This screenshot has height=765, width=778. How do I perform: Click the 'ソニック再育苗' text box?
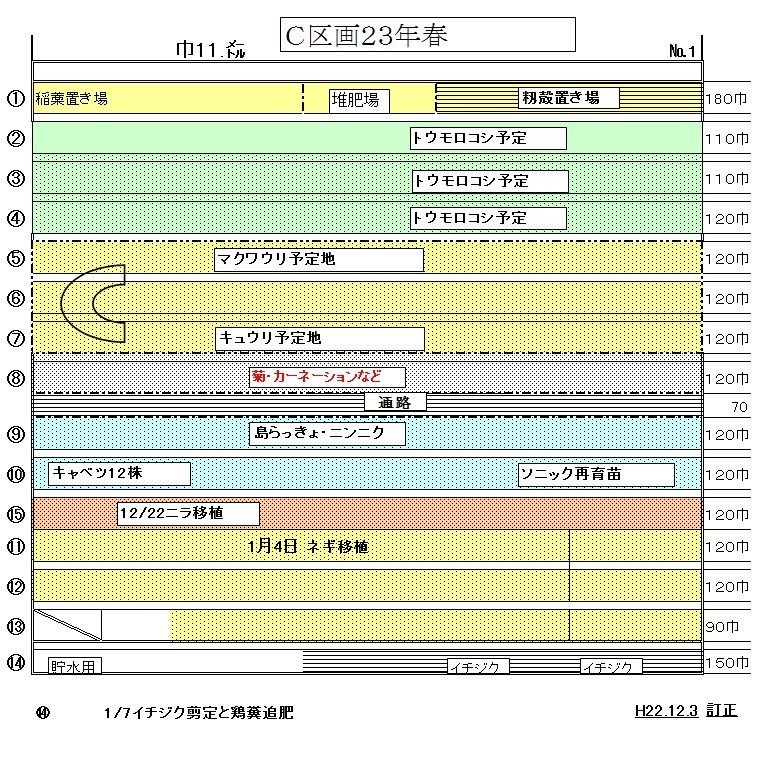(x=596, y=475)
